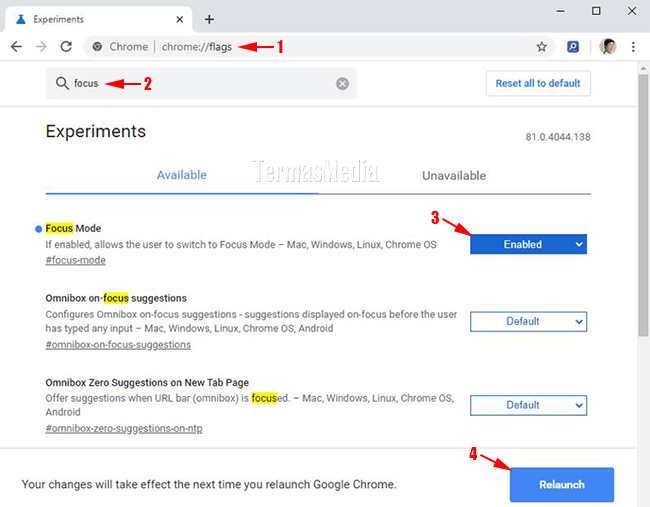Open the #omnibox-zero-suggestions-on-ntp link
650x507 pixels.
[124, 428]
